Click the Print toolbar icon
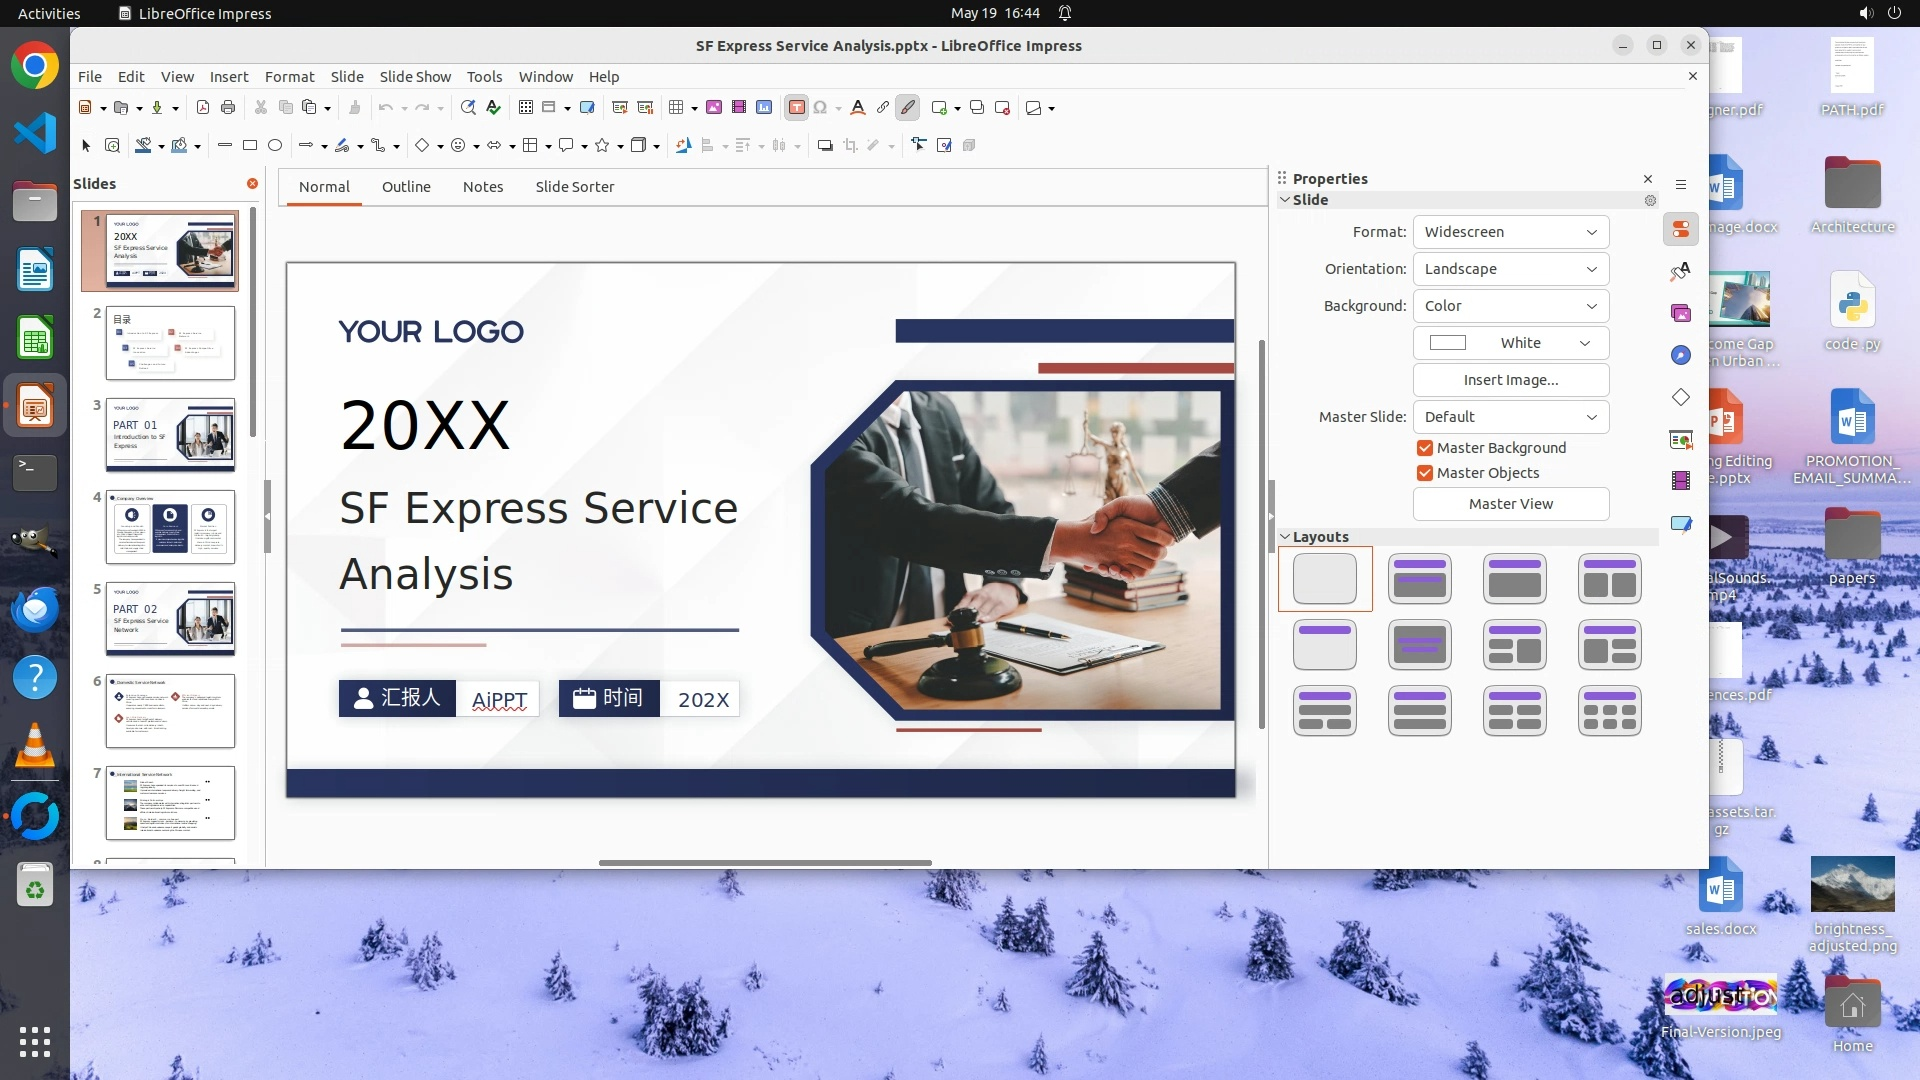The height and width of the screenshot is (1080, 1920). [228, 108]
